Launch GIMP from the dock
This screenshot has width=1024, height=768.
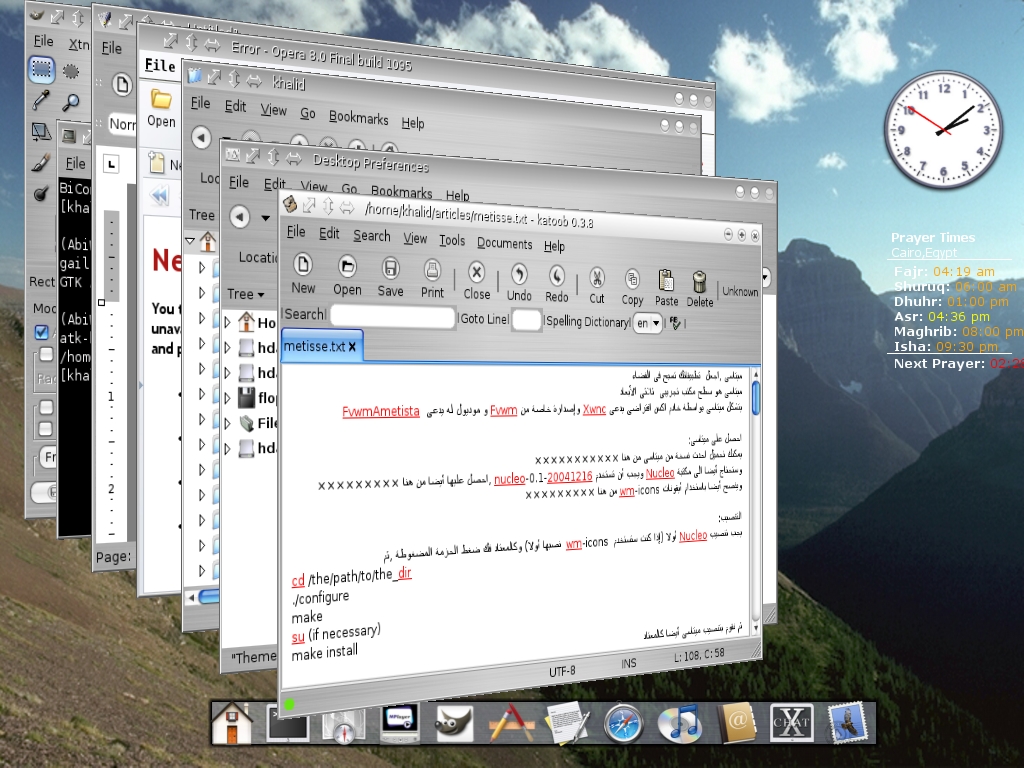coord(453,722)
